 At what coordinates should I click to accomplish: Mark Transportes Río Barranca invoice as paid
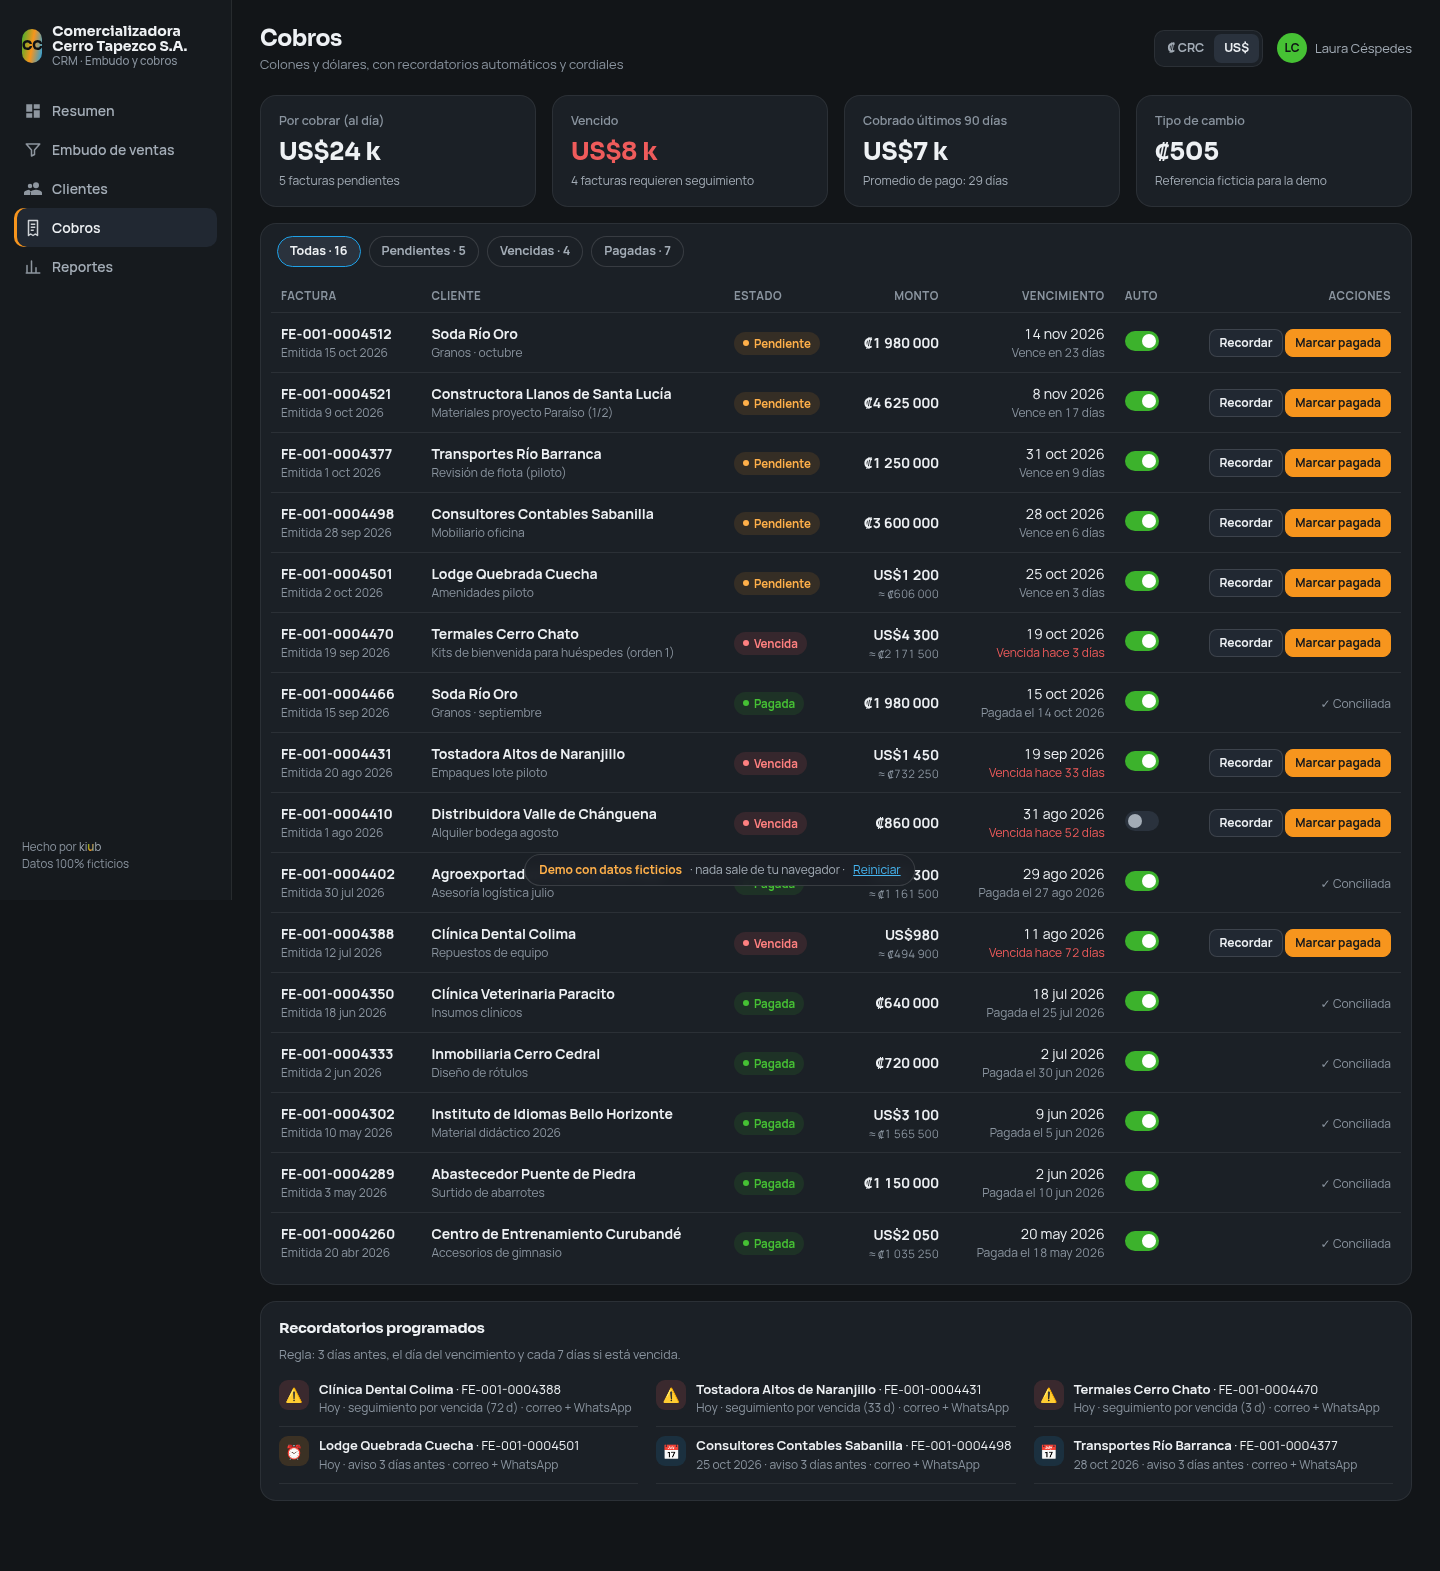(x=1337, y=463)
